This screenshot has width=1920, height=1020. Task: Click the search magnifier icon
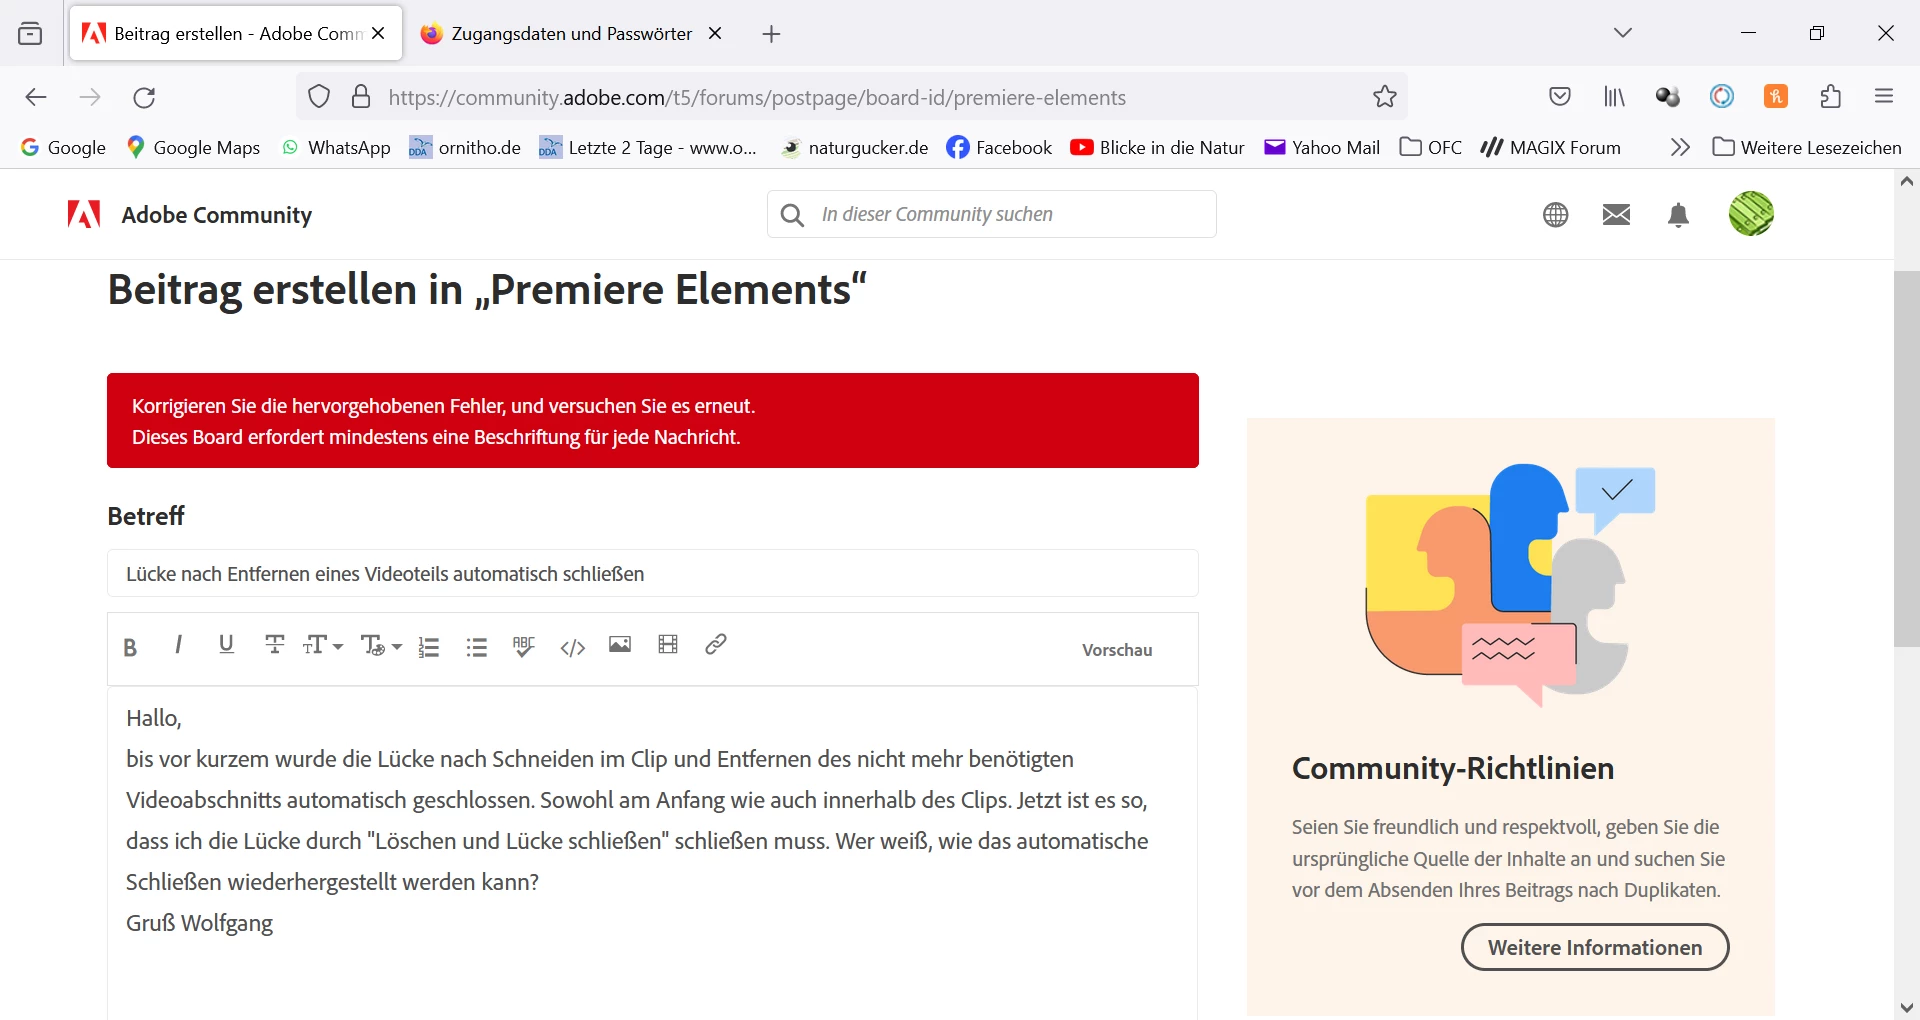click(x=792, y=215)
